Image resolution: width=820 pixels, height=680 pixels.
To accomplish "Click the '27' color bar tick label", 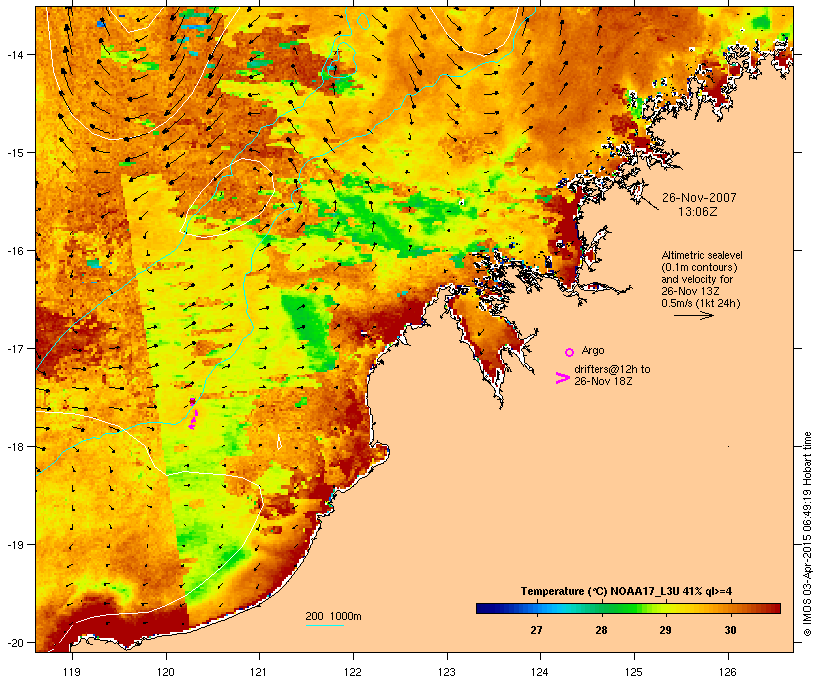I will pos(536,630).
